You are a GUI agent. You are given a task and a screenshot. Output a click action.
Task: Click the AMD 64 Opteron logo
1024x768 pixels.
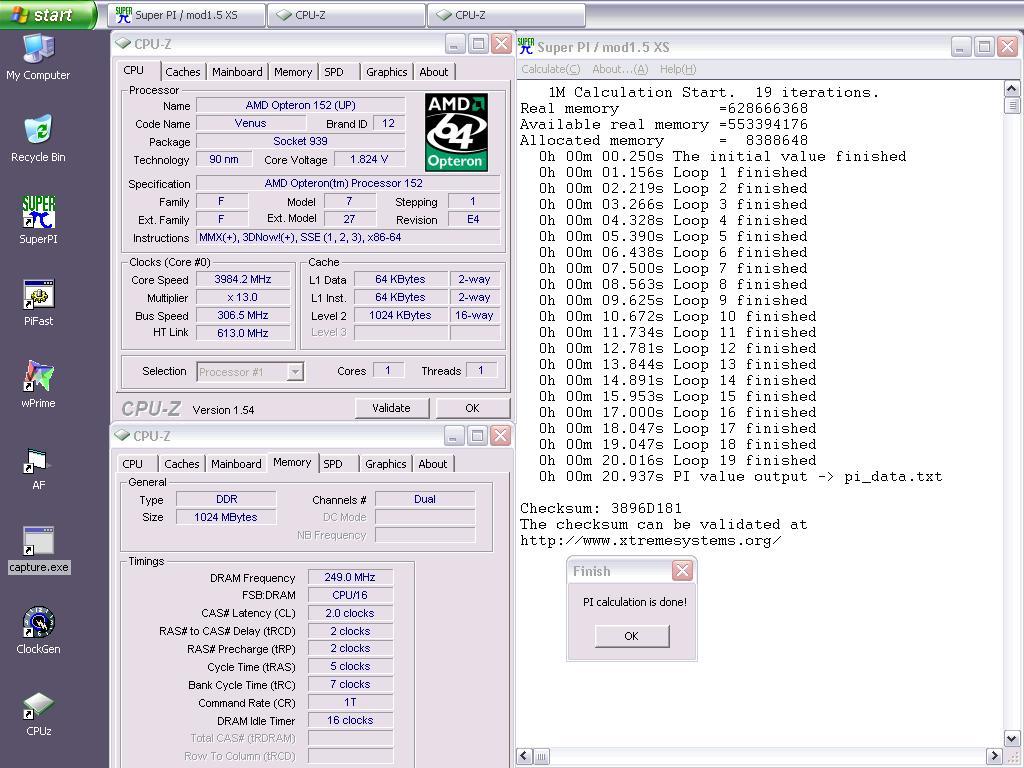tap(456, 132)
